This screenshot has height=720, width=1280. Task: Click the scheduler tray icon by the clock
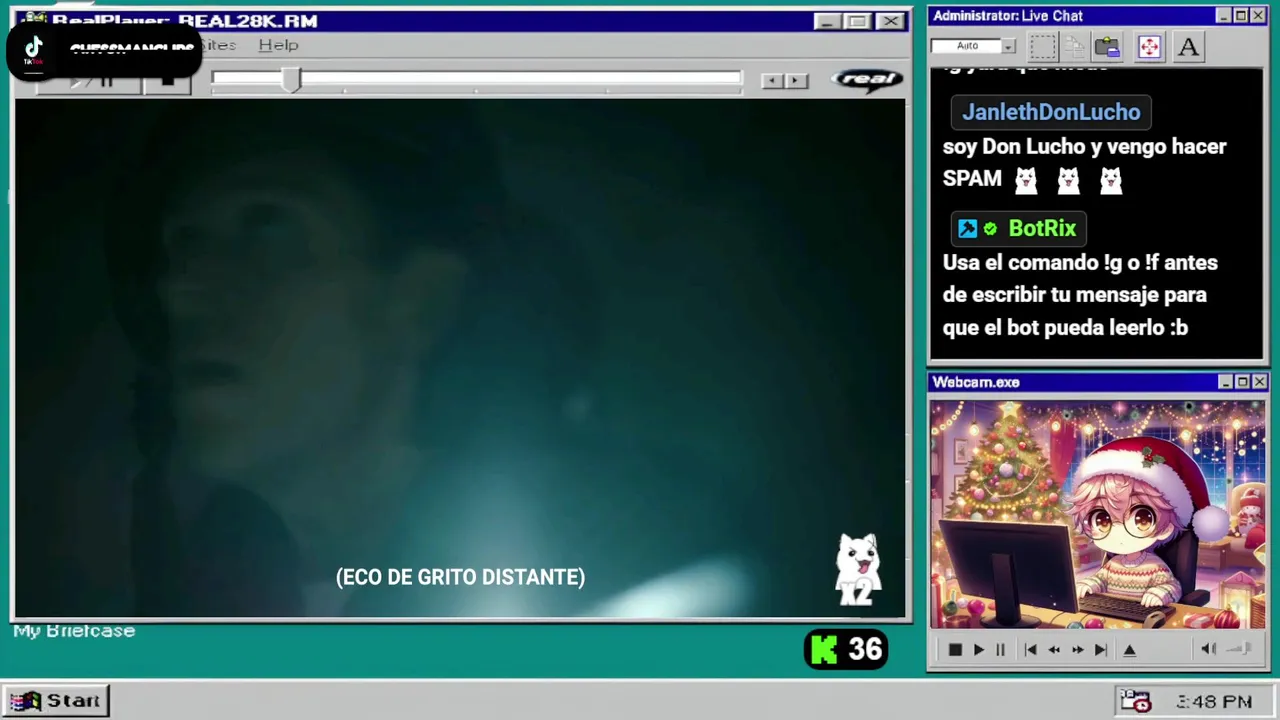(1136, 701)
